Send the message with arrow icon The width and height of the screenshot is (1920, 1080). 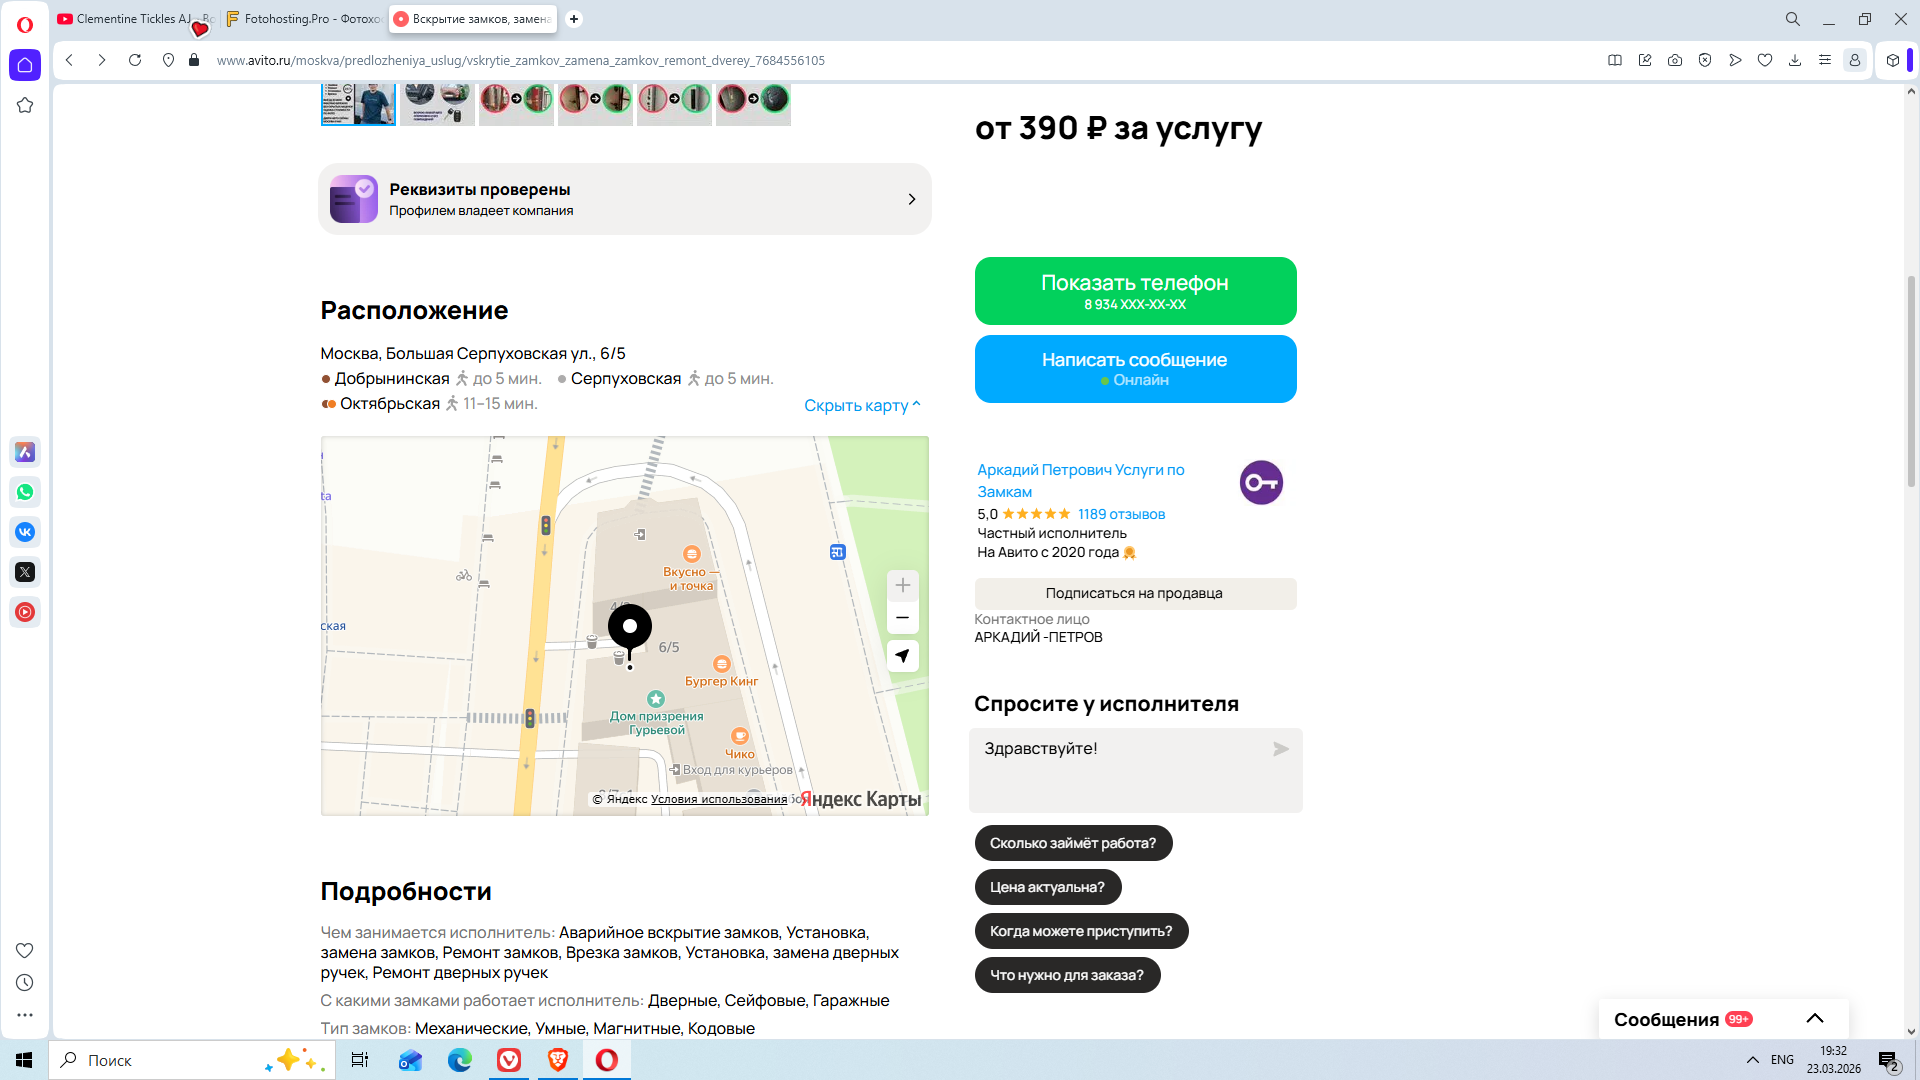click(x=1280, y=749)
